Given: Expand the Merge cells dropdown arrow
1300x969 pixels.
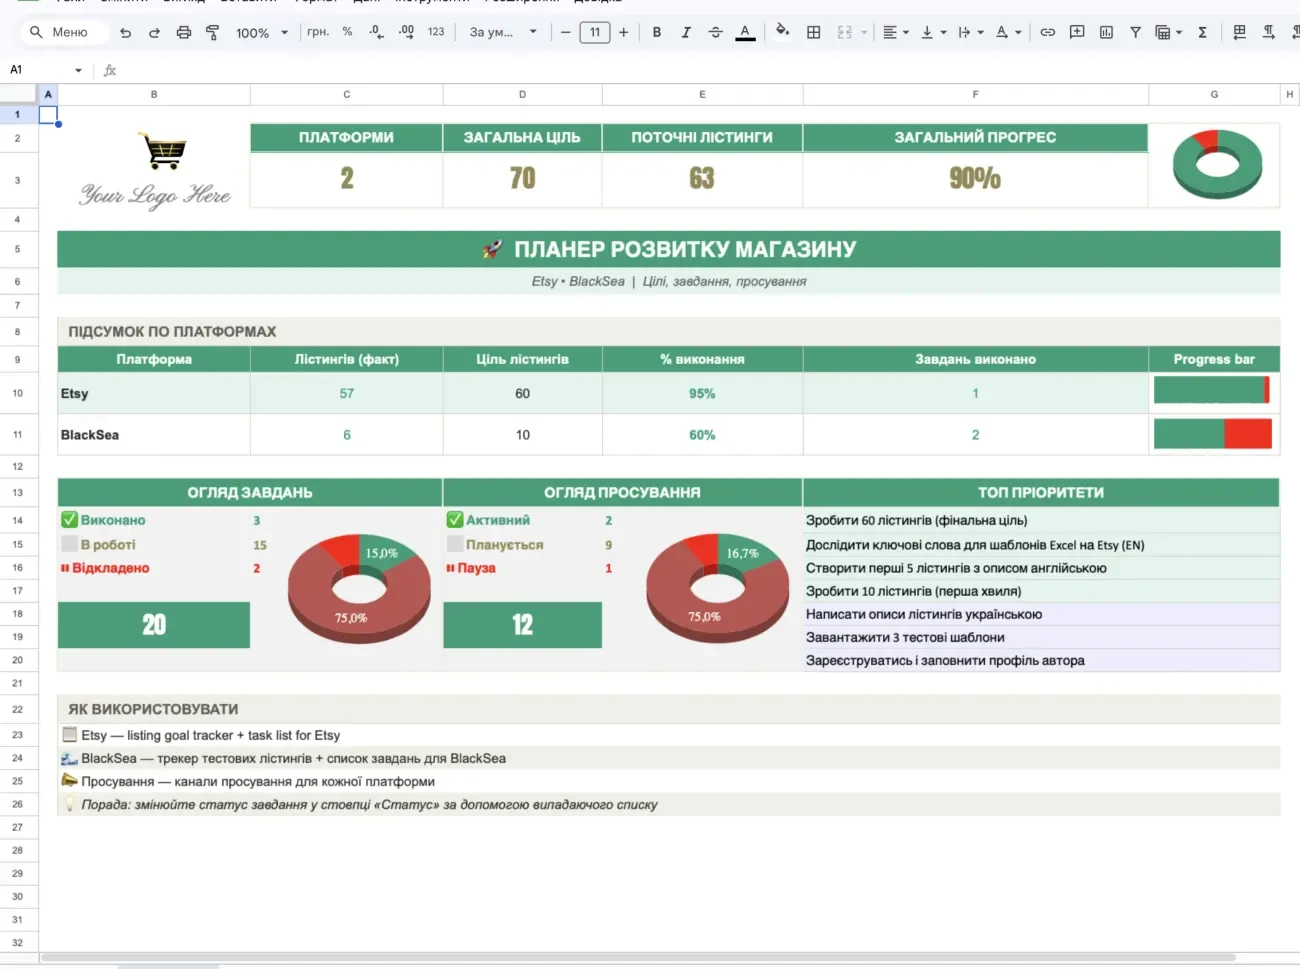Looking at the screenshot, I should [864, 32].
